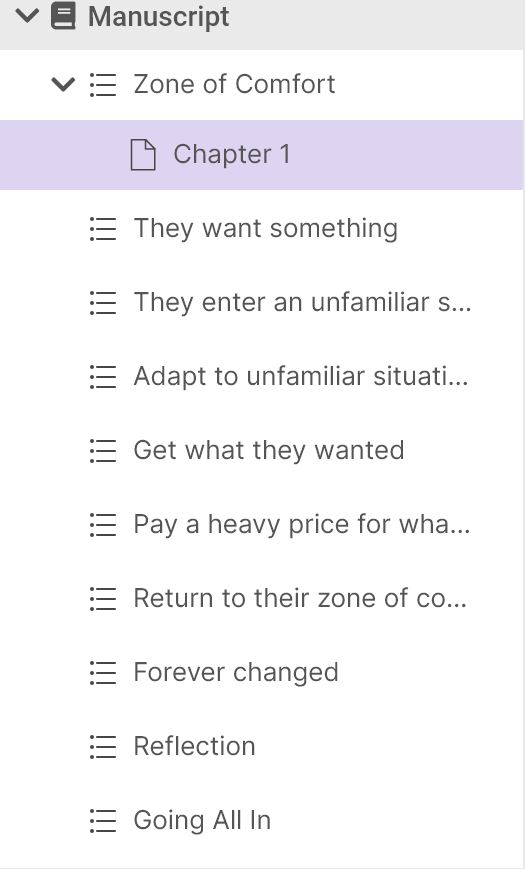This screenshot has width=525, height=869.
Task: Select Pay a heavy price item
Action: [x=262, y=524]
